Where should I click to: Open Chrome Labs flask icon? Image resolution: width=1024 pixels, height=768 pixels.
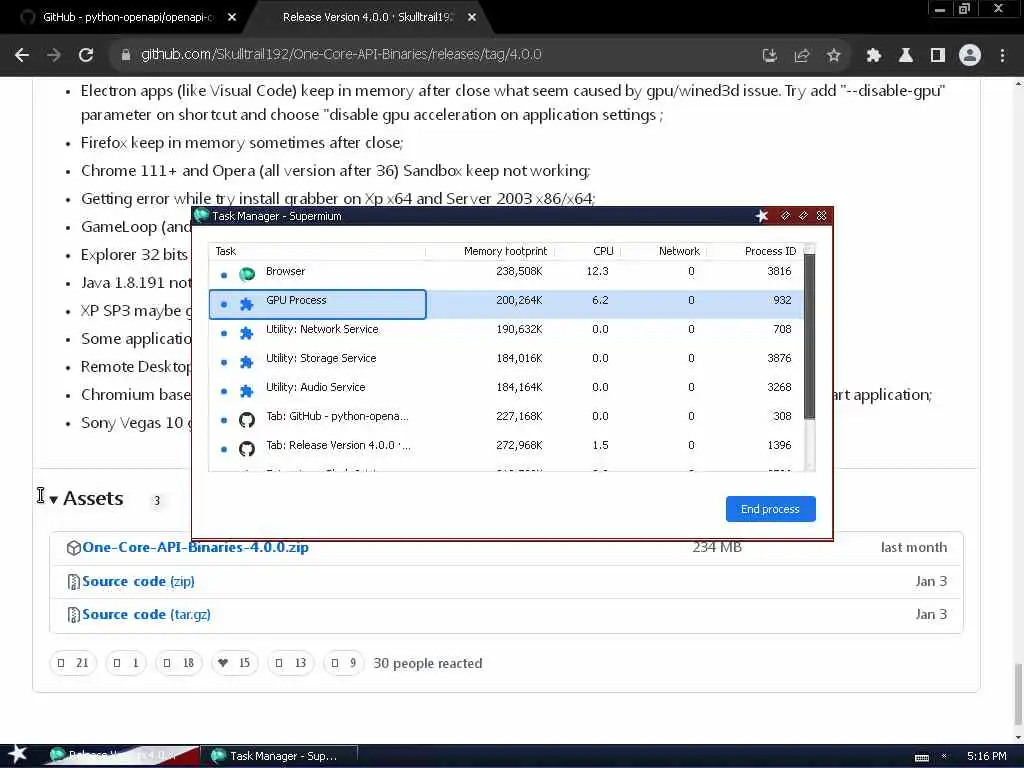pos(906,56)
